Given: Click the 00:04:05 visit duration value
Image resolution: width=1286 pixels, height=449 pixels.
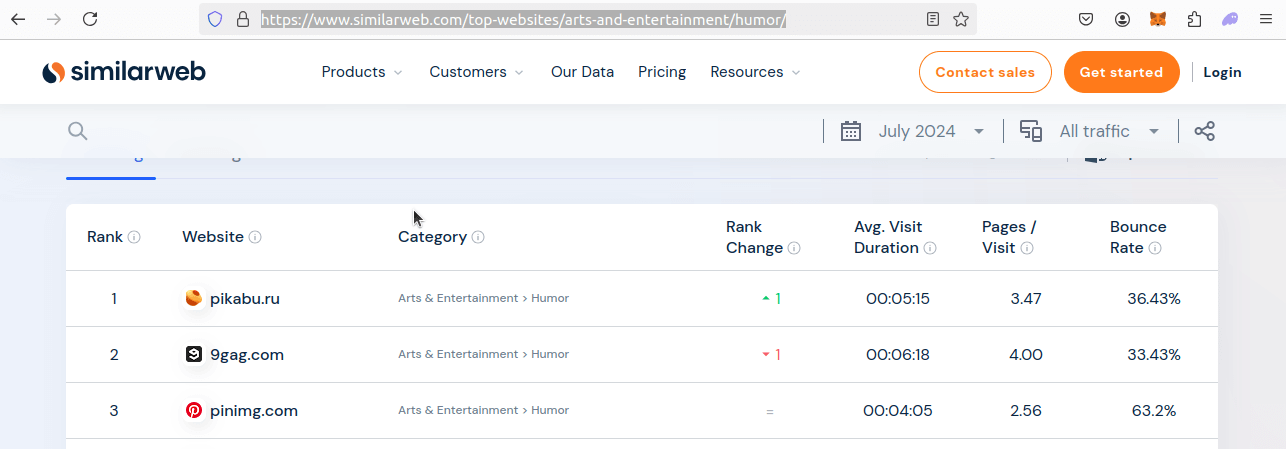Looking at the screenshot, I should coord(898,410).
